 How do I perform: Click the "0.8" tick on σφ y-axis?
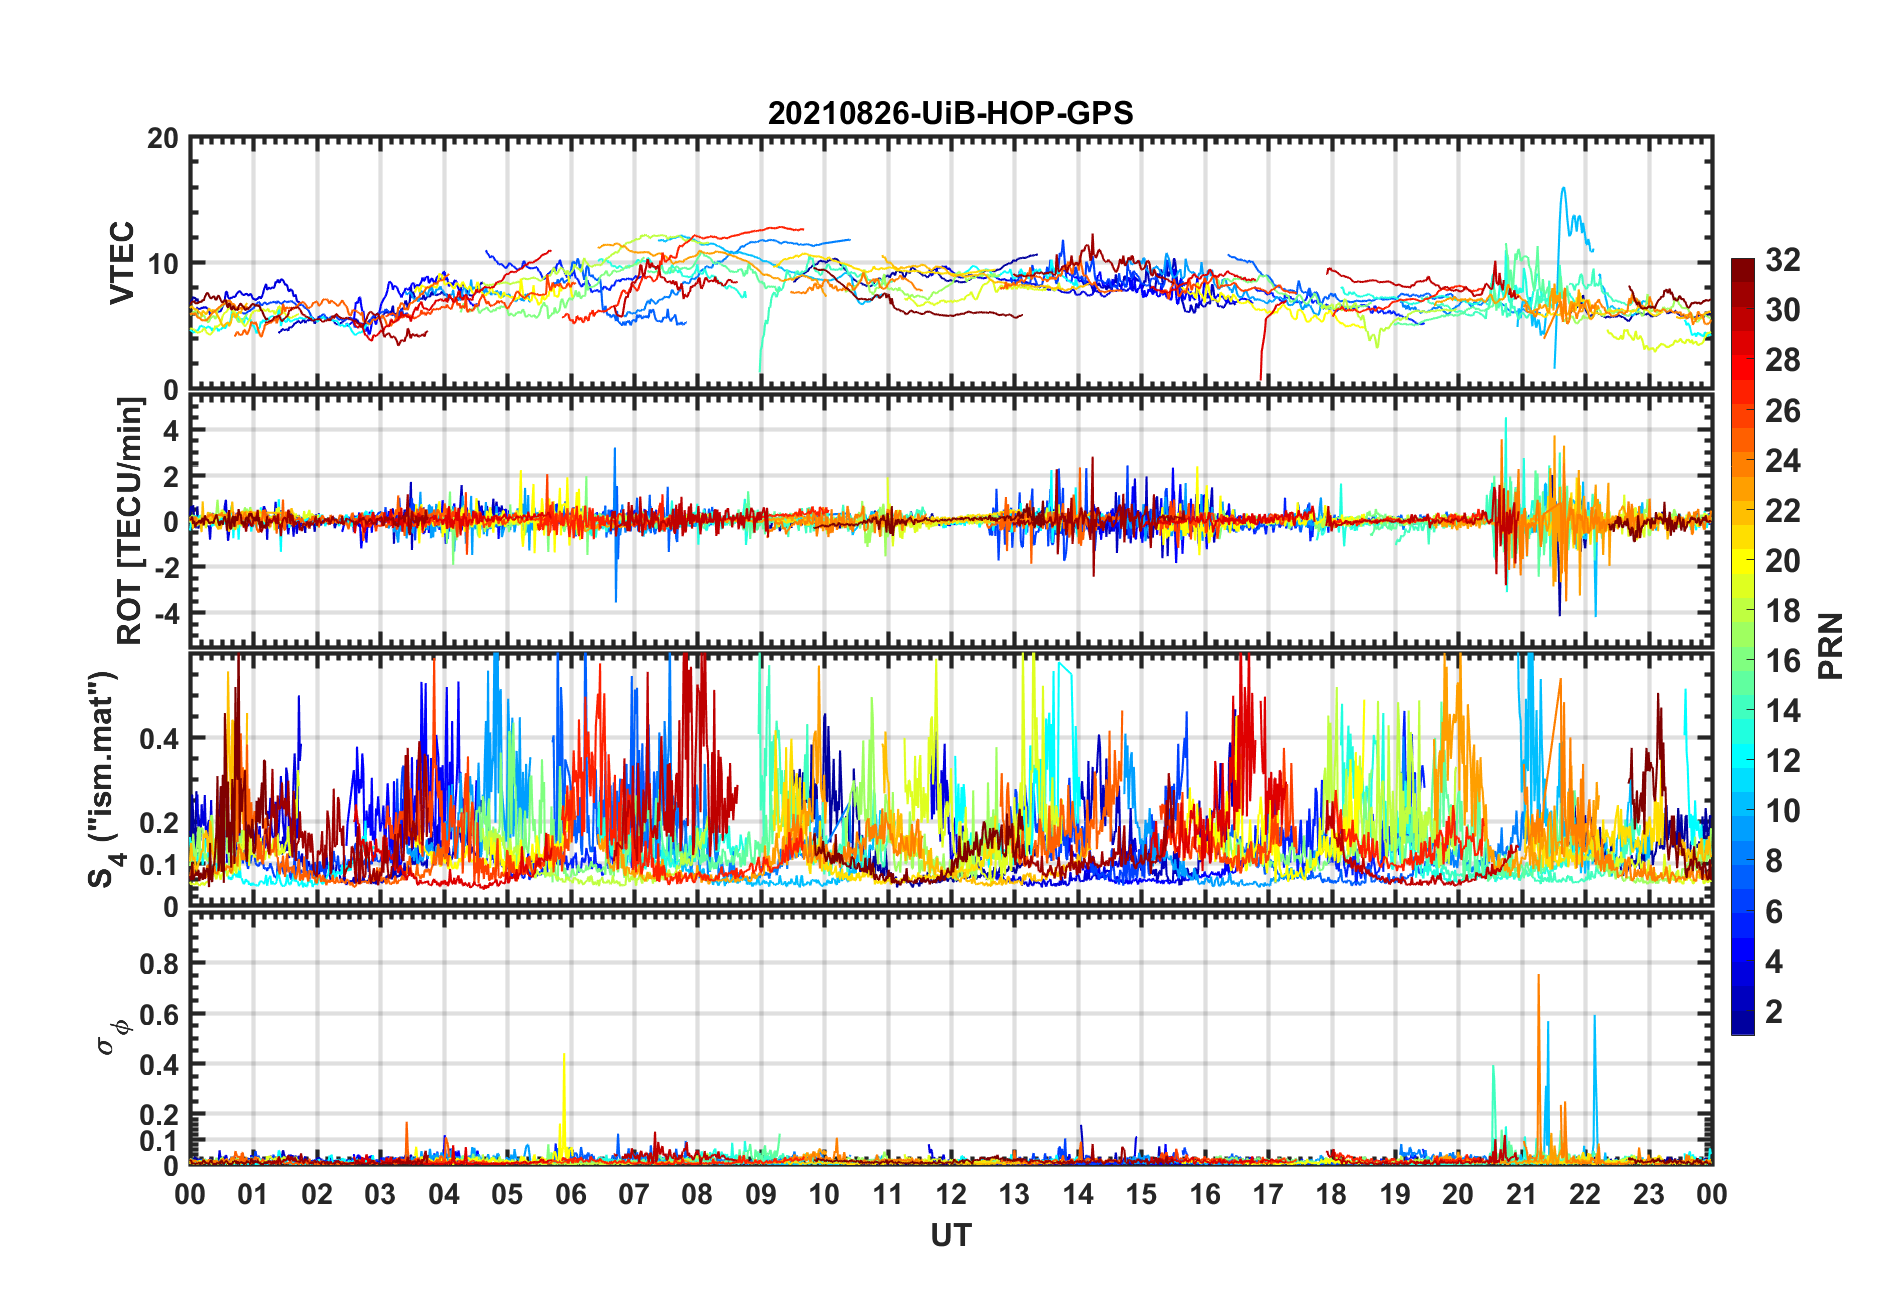click(160, 964)
